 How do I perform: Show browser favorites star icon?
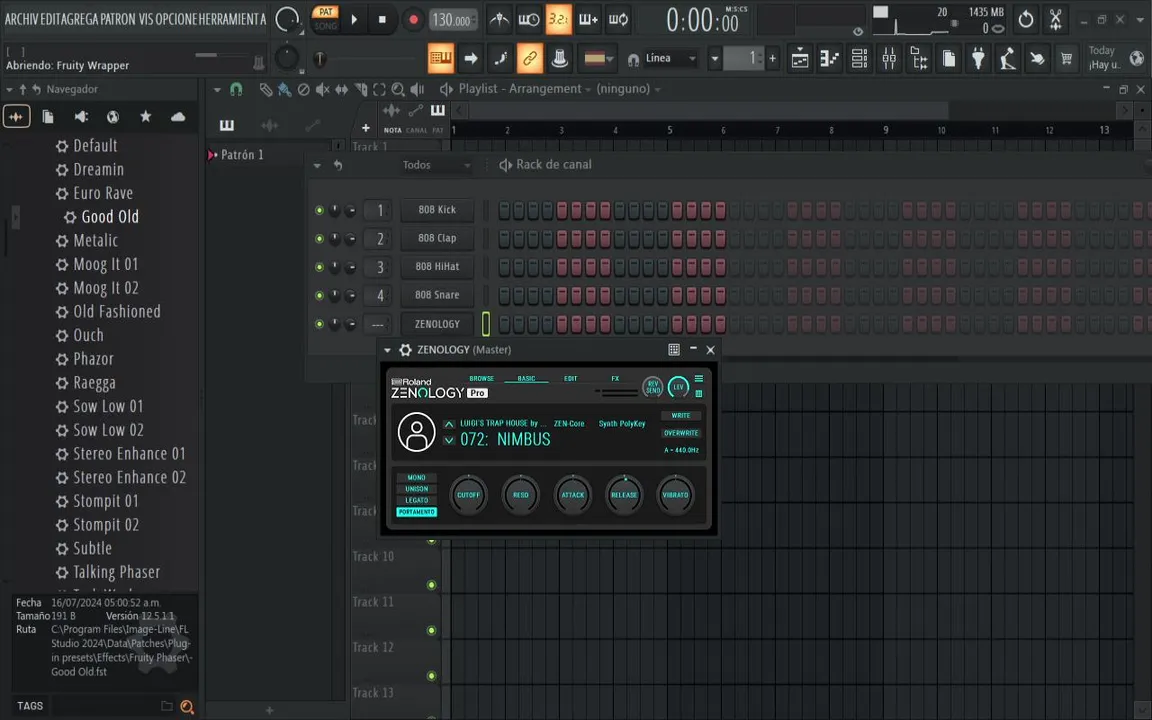pyautogui.click(x=145, y=117)
